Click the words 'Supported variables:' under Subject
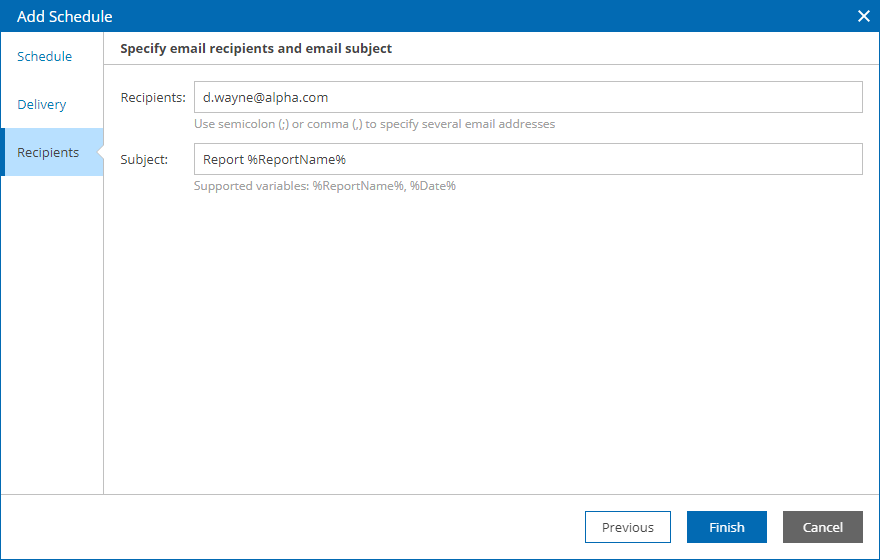Screen dimensions: 880x560 pos(251,186)
